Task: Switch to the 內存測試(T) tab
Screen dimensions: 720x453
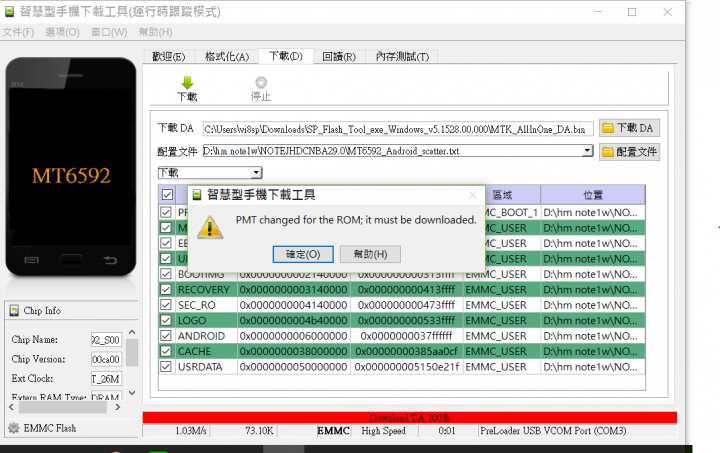Action: pos(402,56)
